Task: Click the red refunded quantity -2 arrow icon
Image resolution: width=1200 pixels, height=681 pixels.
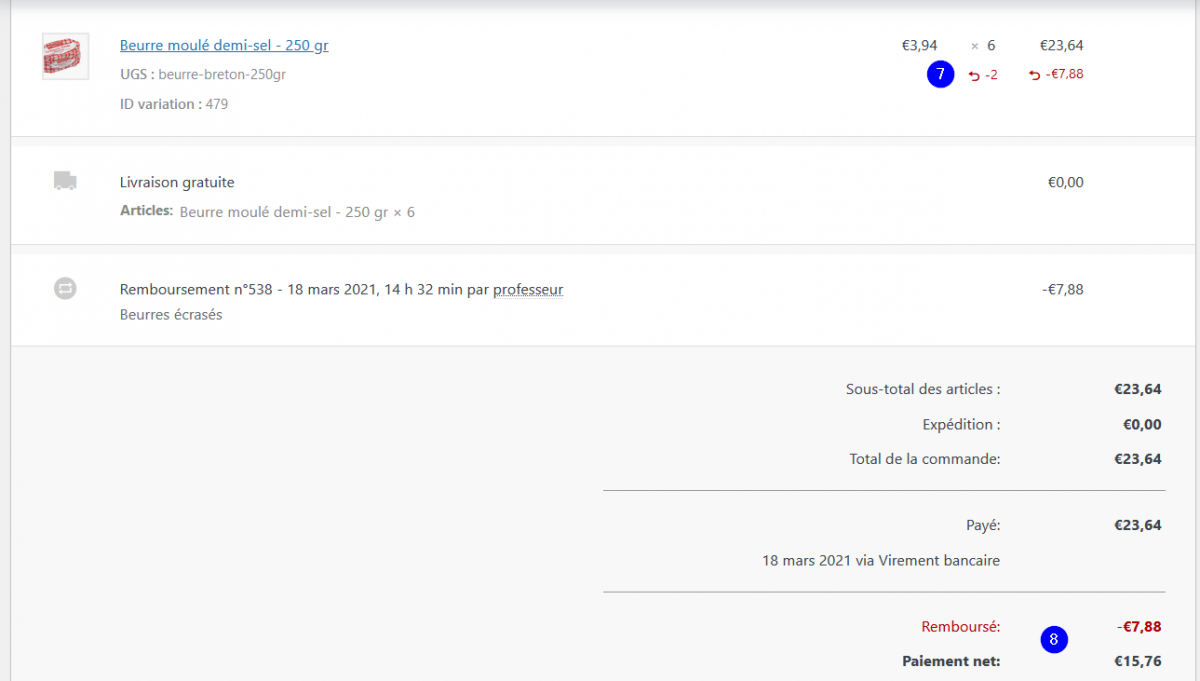Action: [974, 76]
